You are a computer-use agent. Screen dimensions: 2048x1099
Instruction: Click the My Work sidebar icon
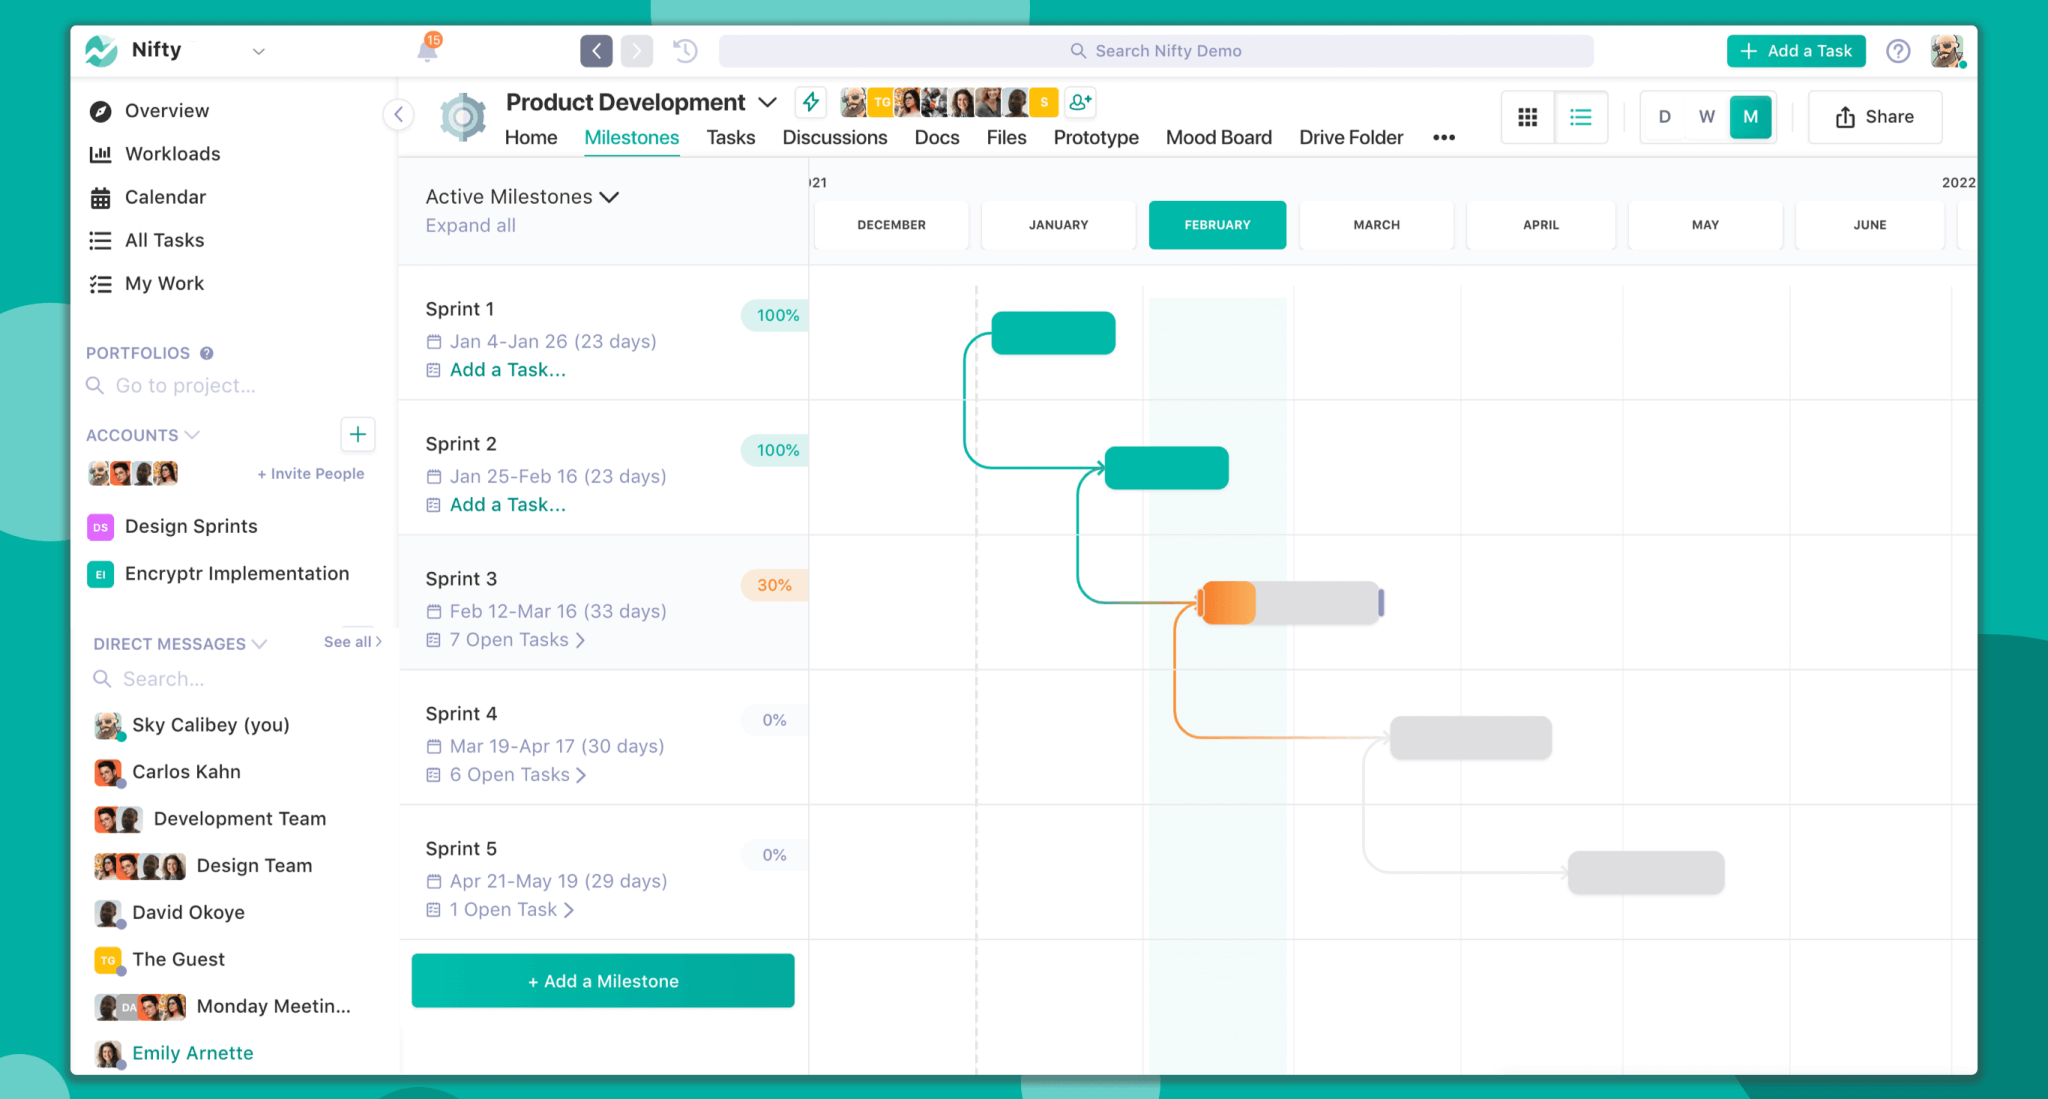tap(101, 283)
